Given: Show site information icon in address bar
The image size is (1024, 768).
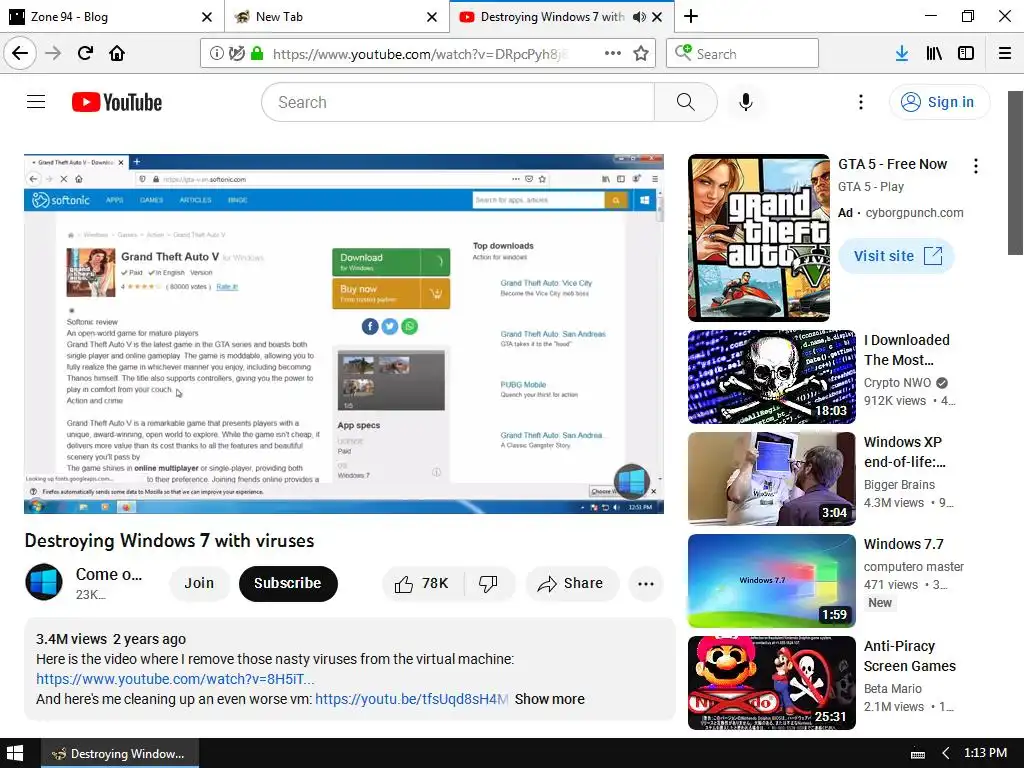Looking at the screenshot, I should click(216, 54).
